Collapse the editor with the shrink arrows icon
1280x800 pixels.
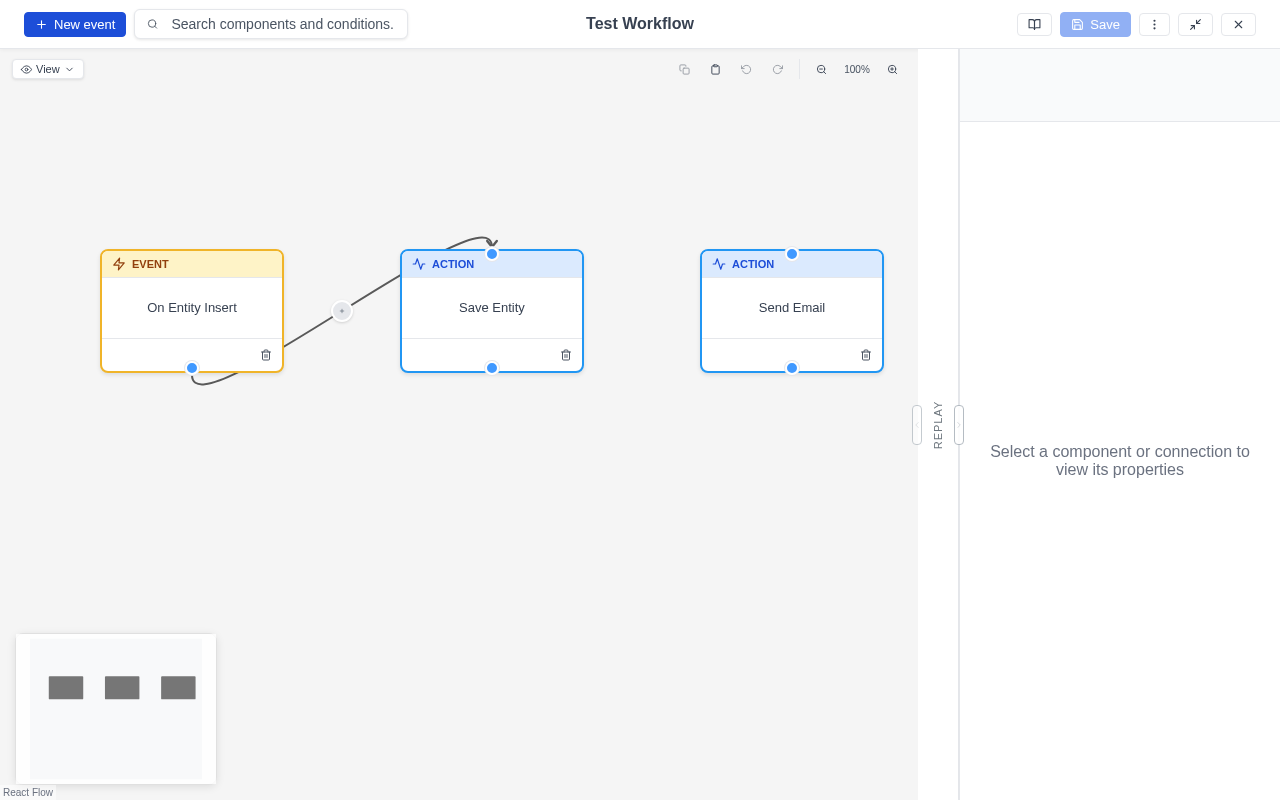pyautogui.click(x=1196, y=24)
